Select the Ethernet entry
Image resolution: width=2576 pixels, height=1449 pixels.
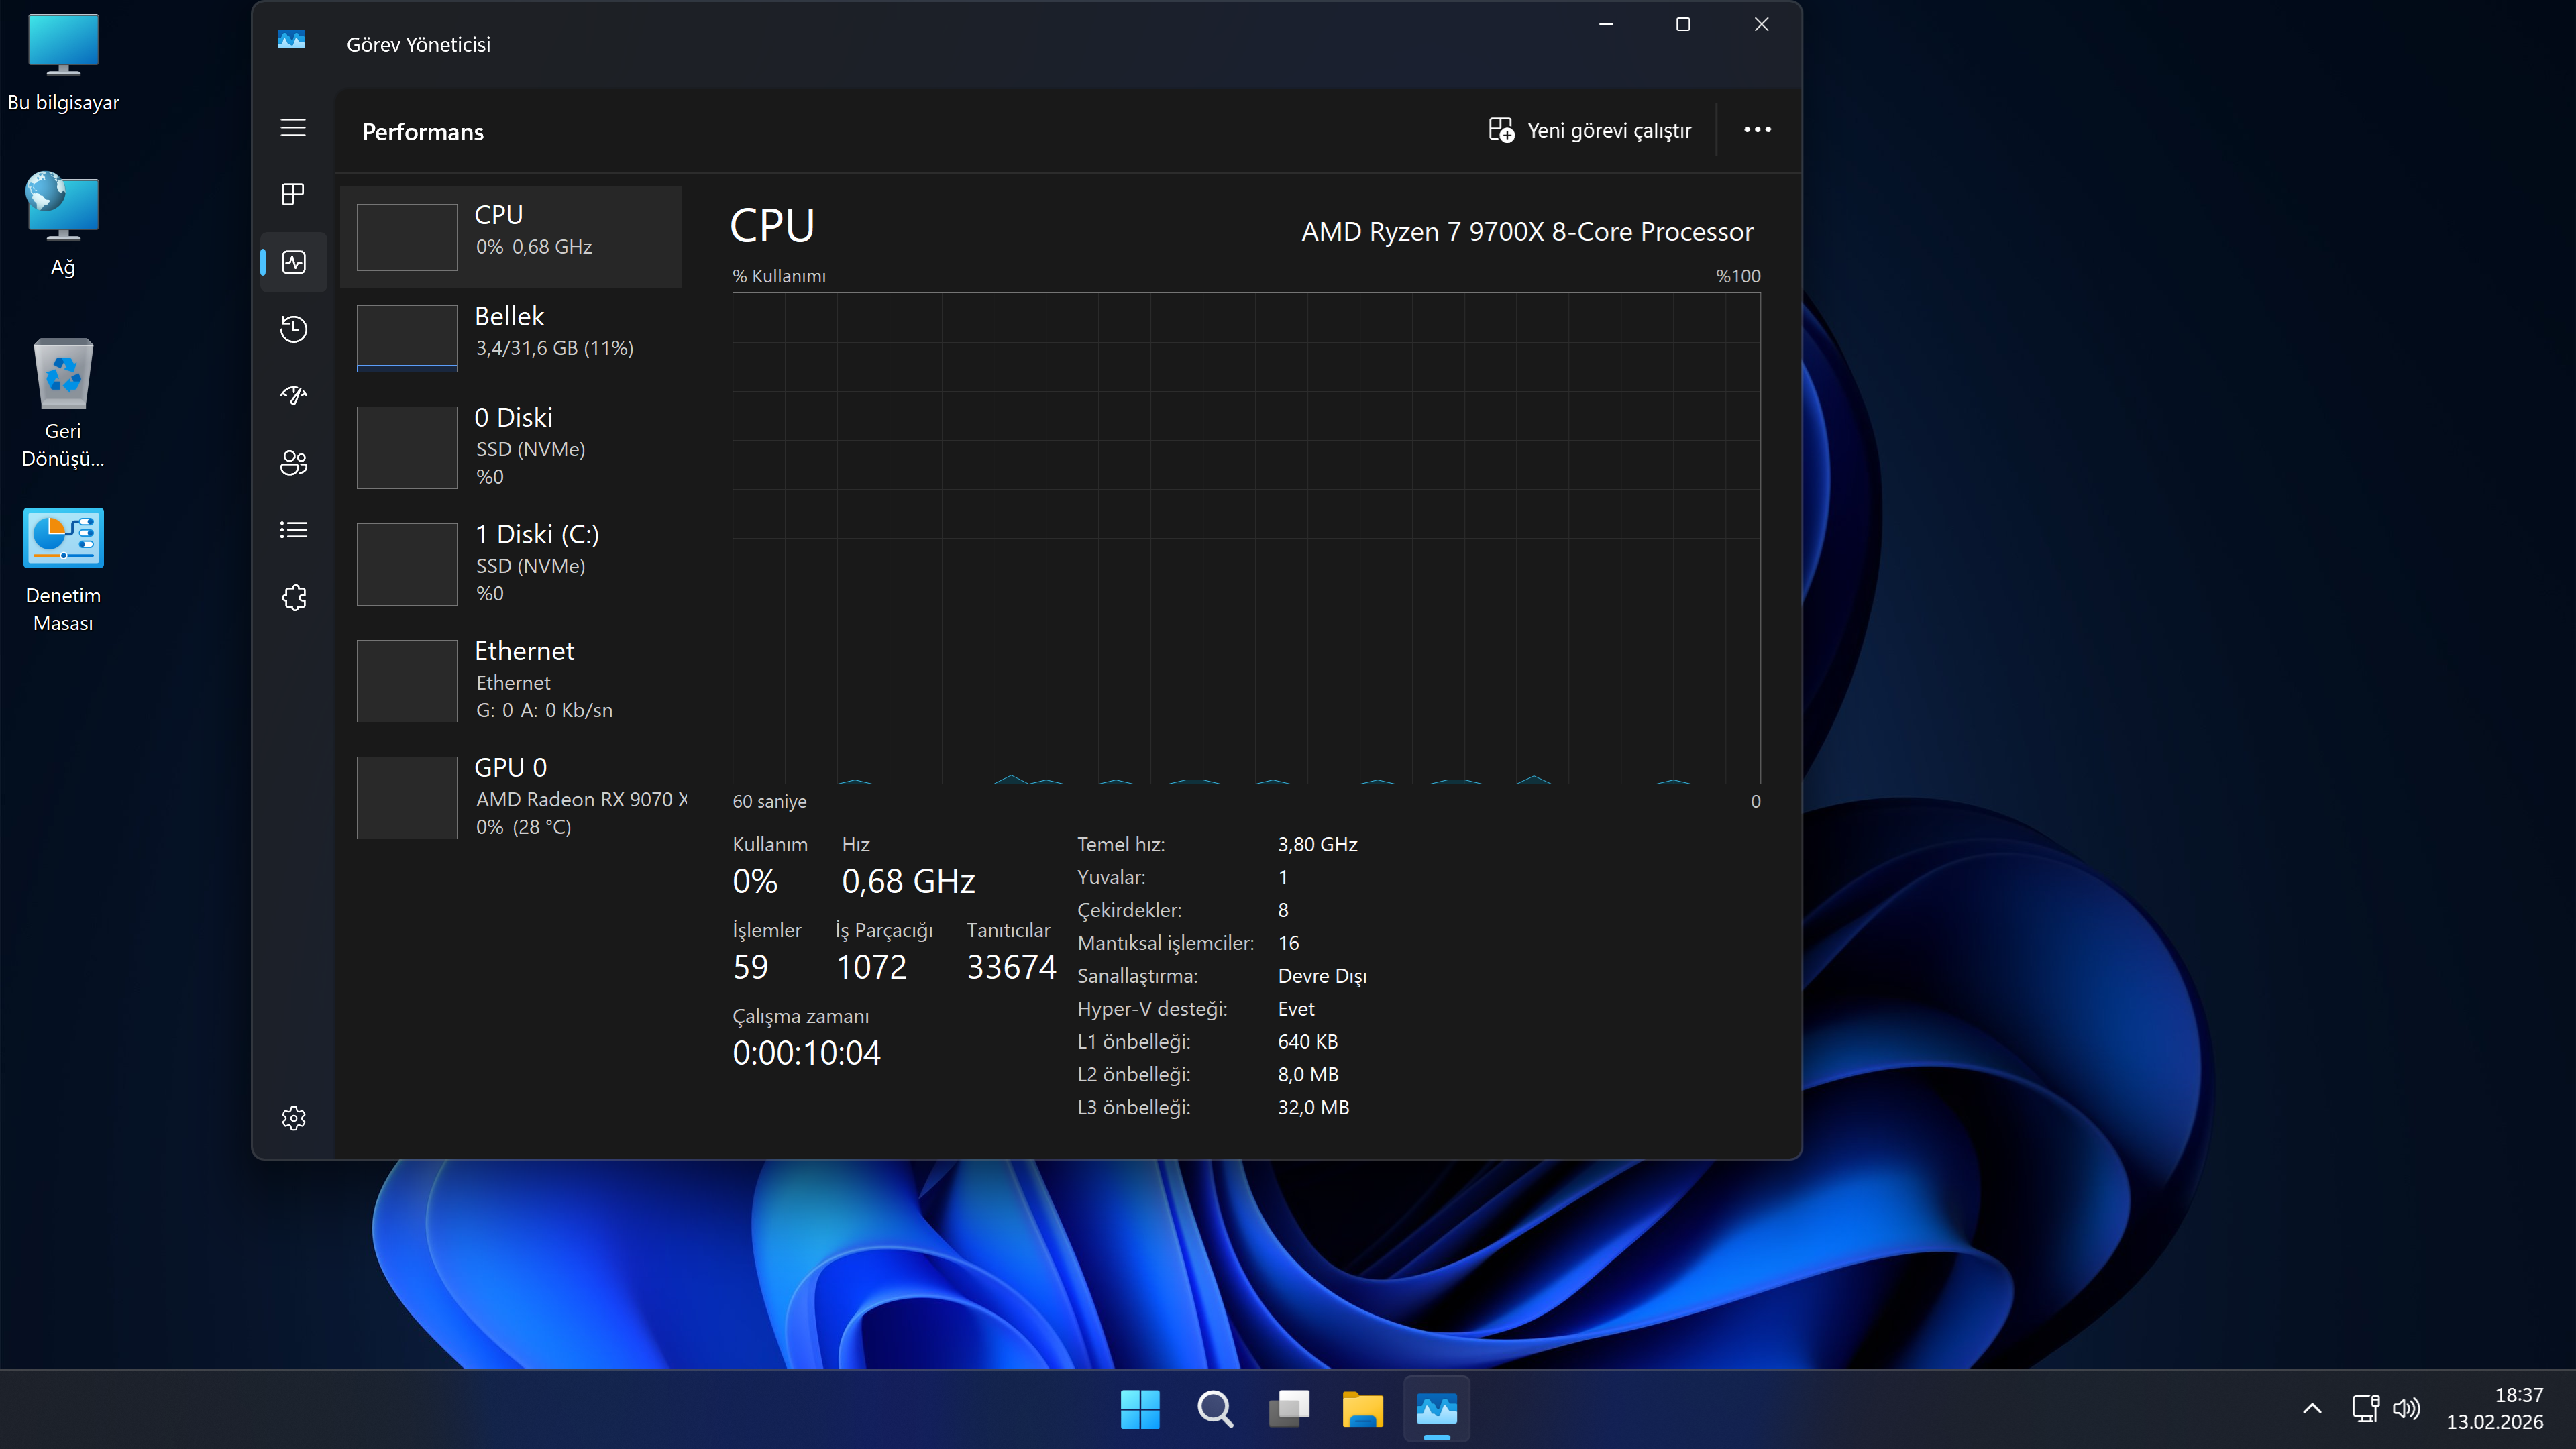[x=510, y=681]
